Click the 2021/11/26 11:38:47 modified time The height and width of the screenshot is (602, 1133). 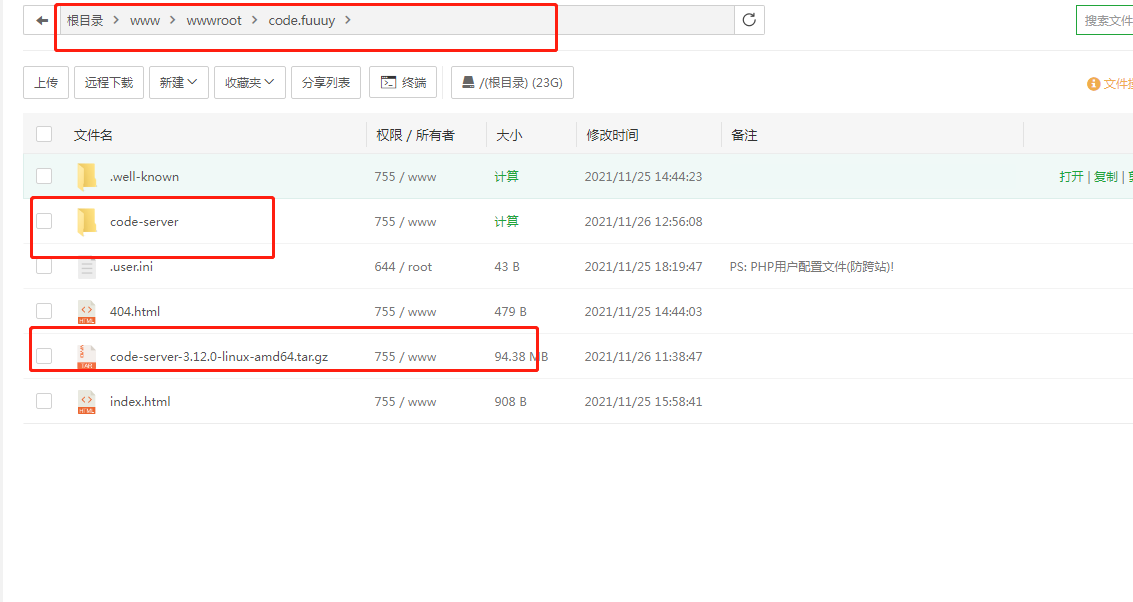pos(643,356)
